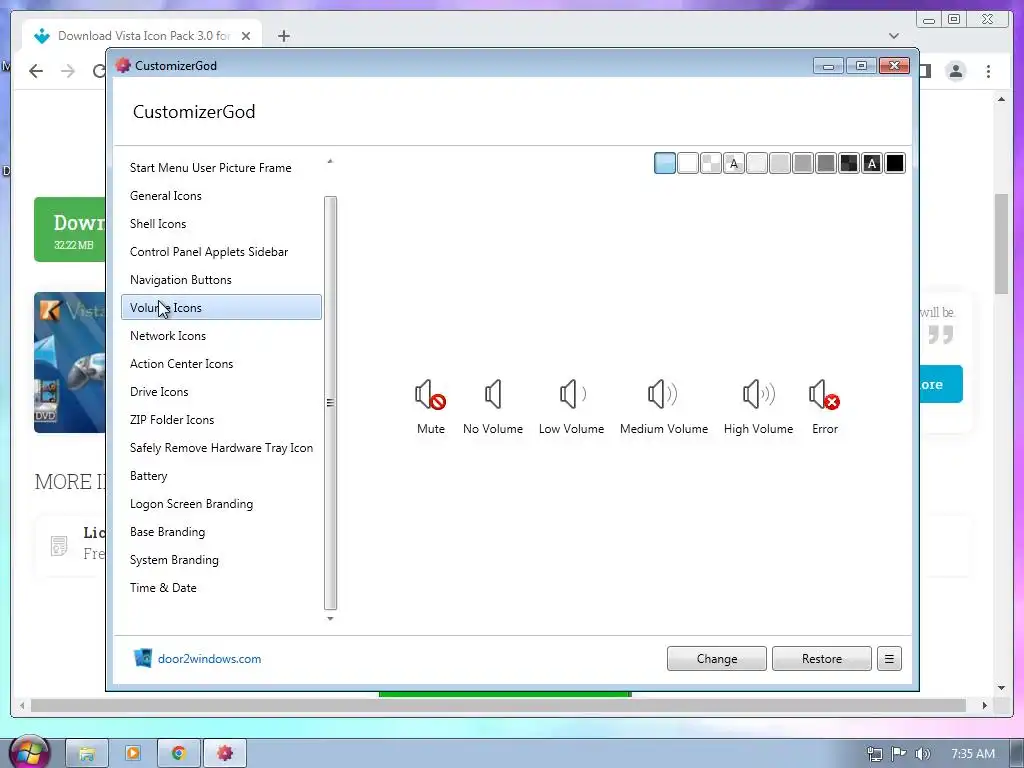Open the door2windows.com link
The width and height of the screenshot is (1024, 768).
click(209, 659)
